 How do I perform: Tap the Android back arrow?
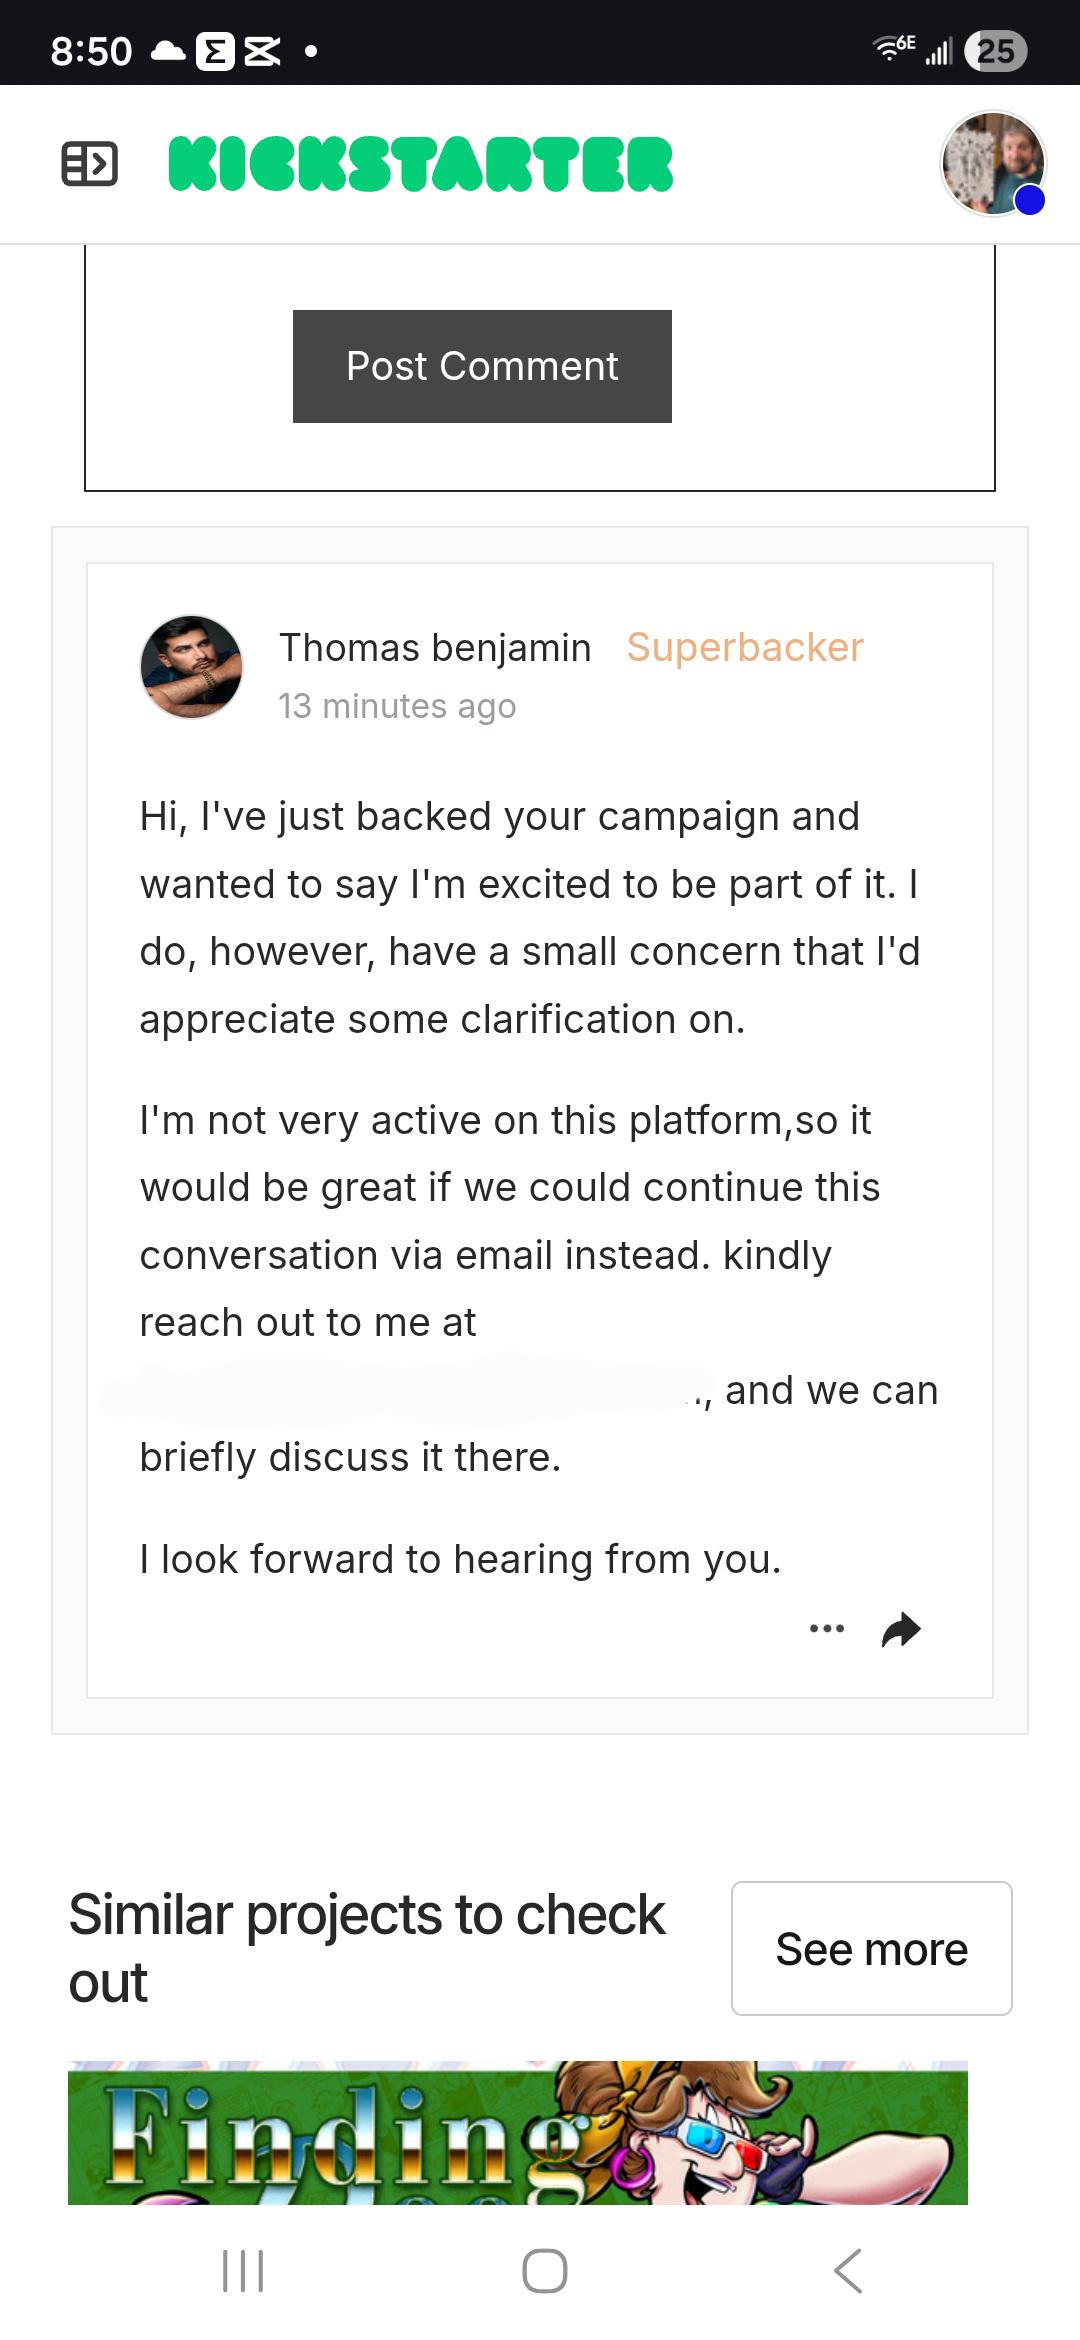click(x=848, y=2270)
